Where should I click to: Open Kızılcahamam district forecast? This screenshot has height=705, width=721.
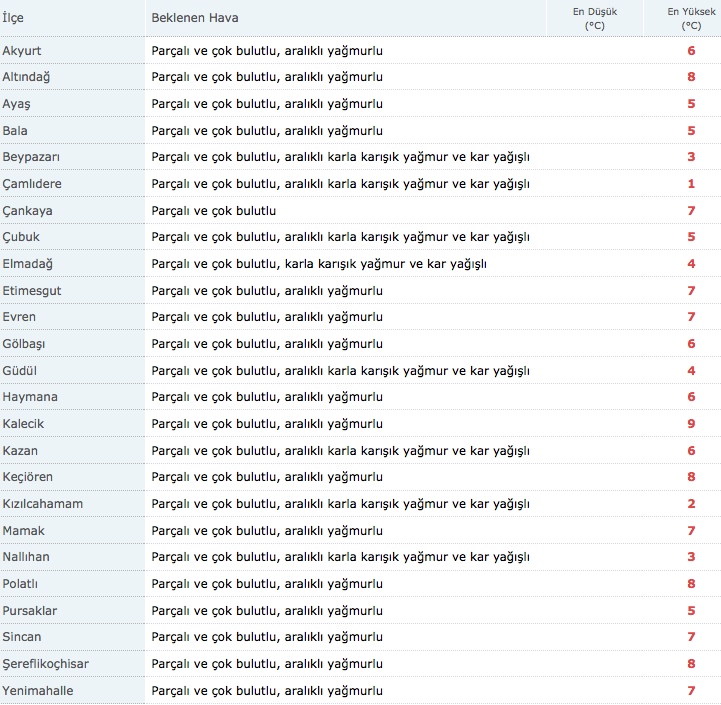tap(43, 504)
